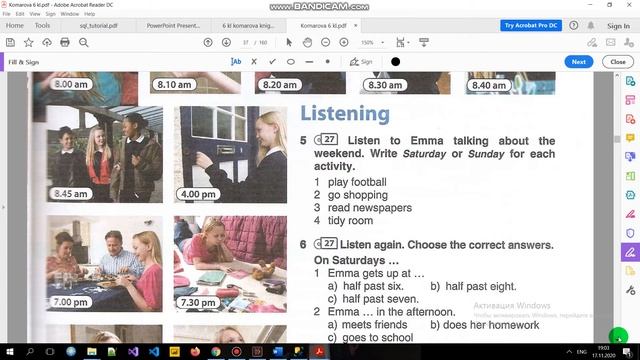640x360 pixels.
Task: Expand the left navigation pane arrow
Action: point(3,207)
